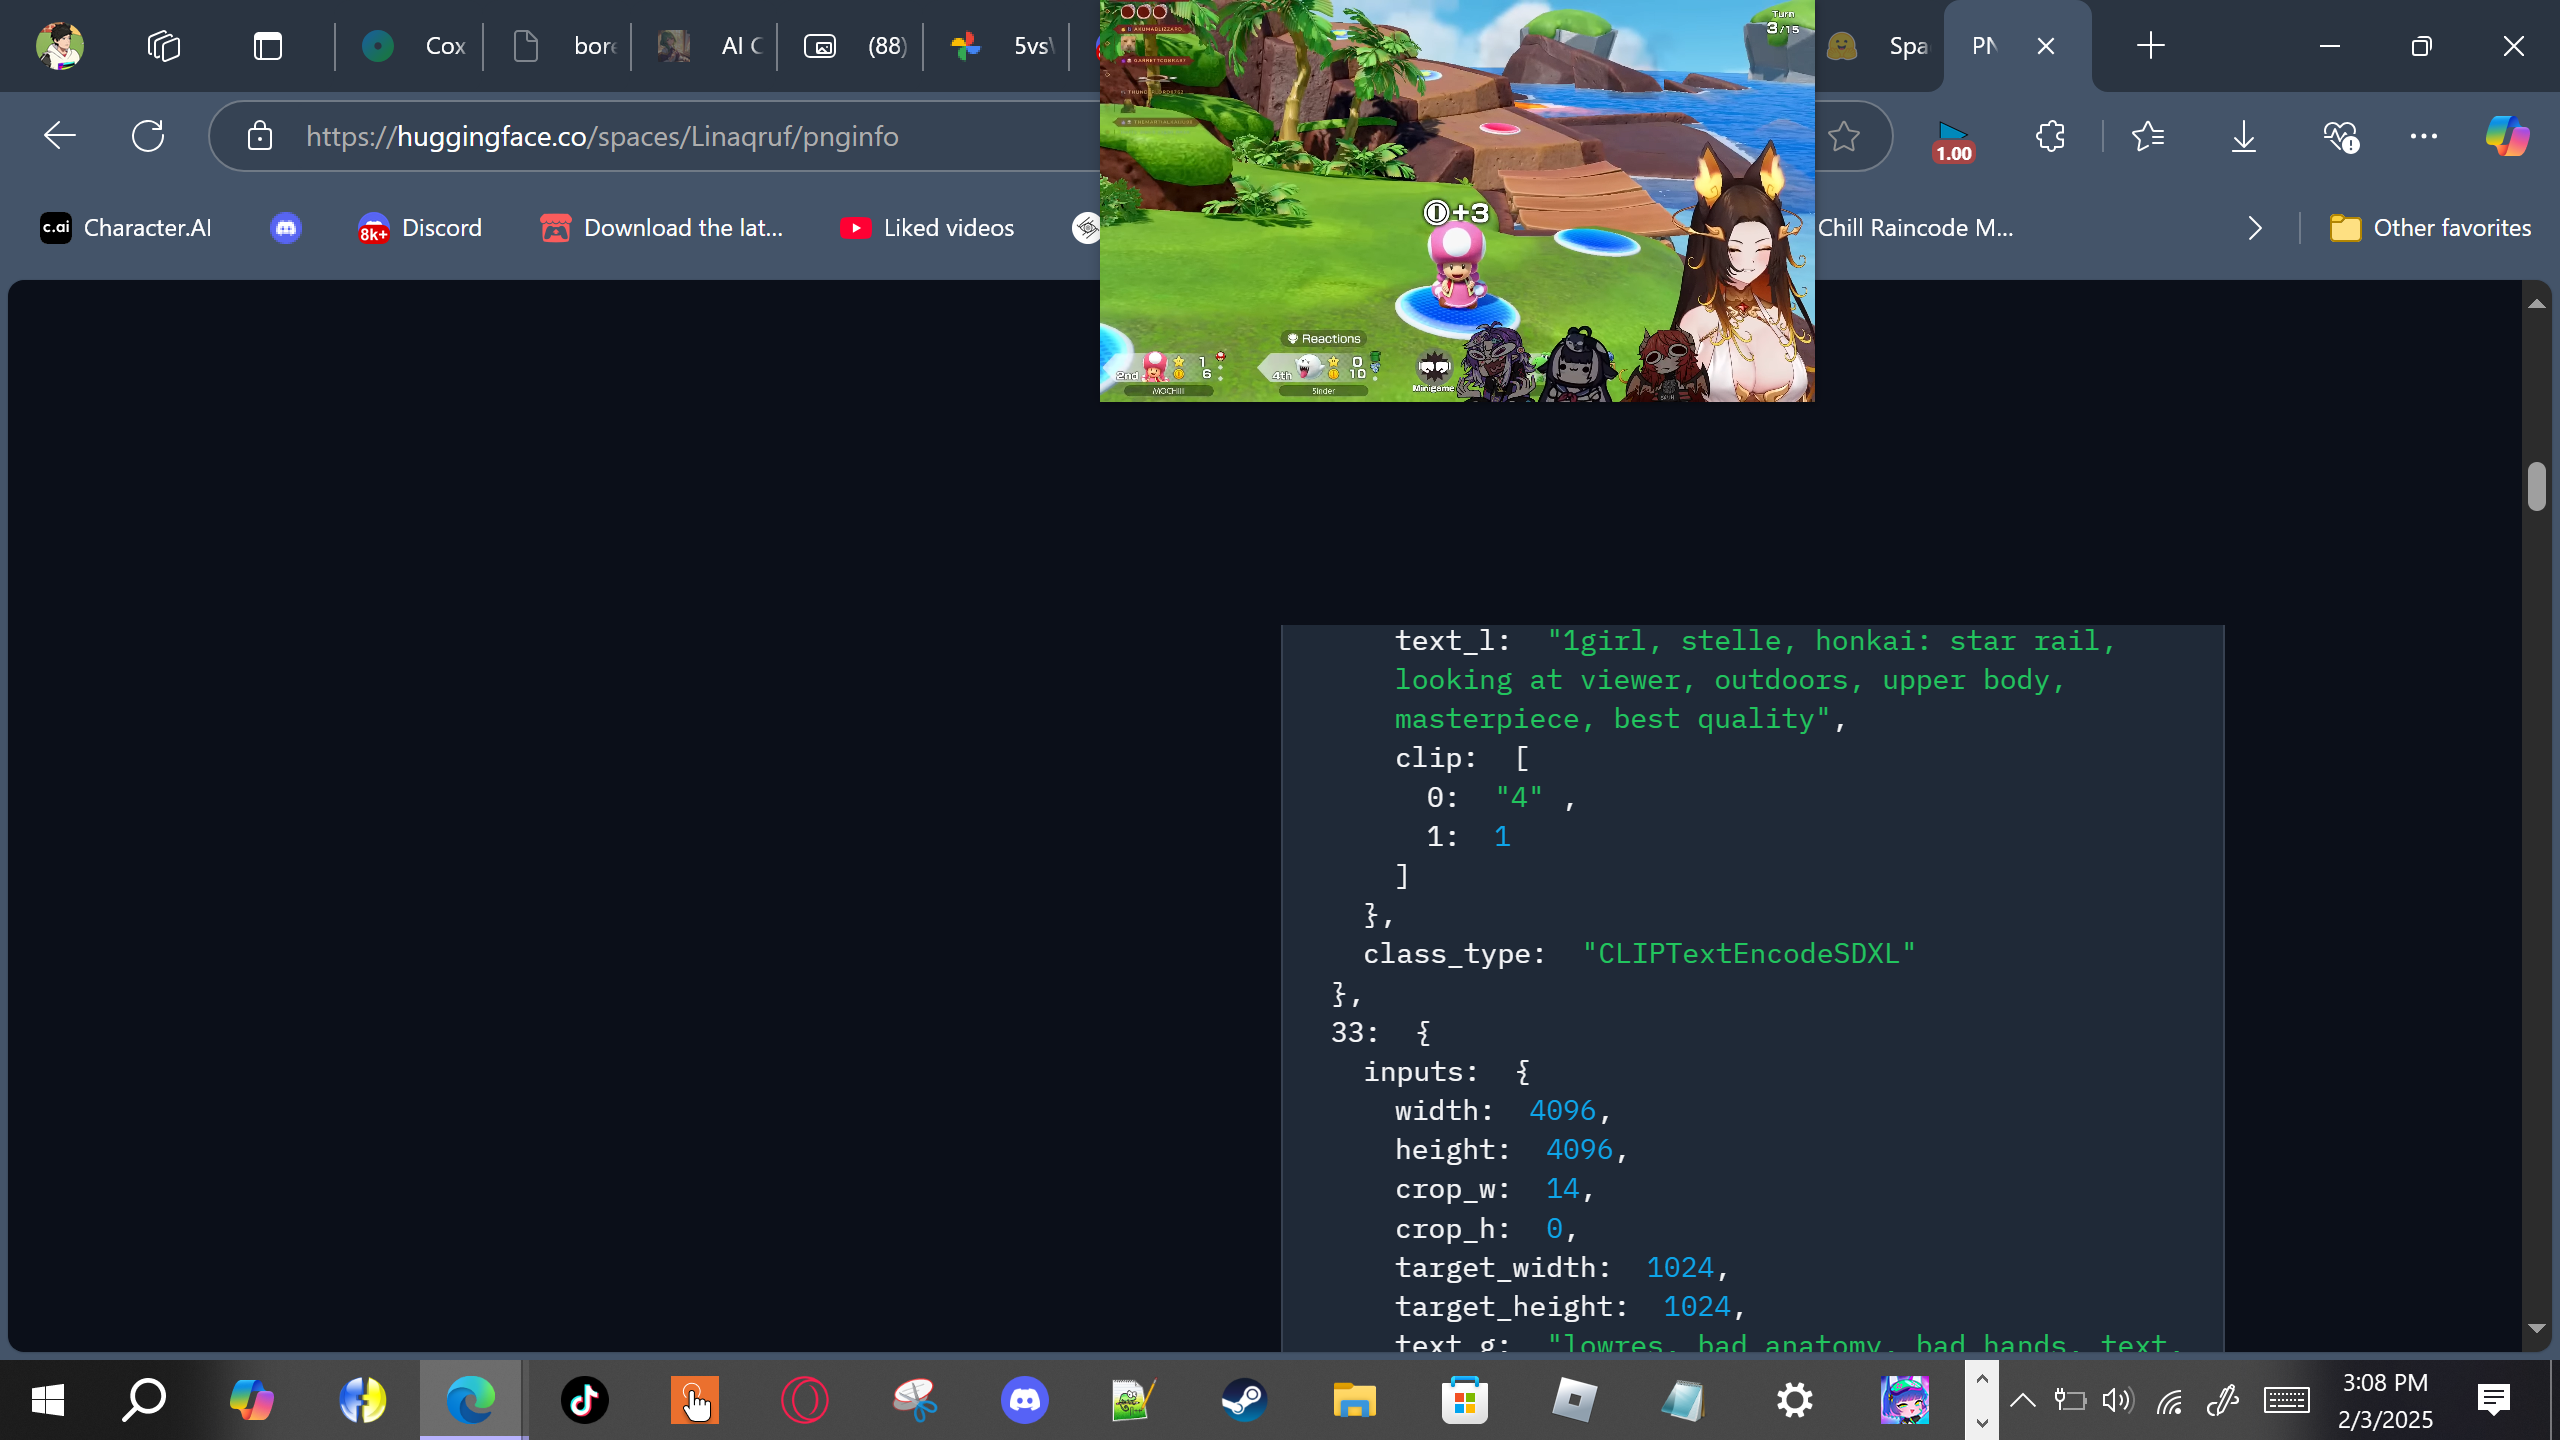Open the tab actions menu icon

click(268, 46)
